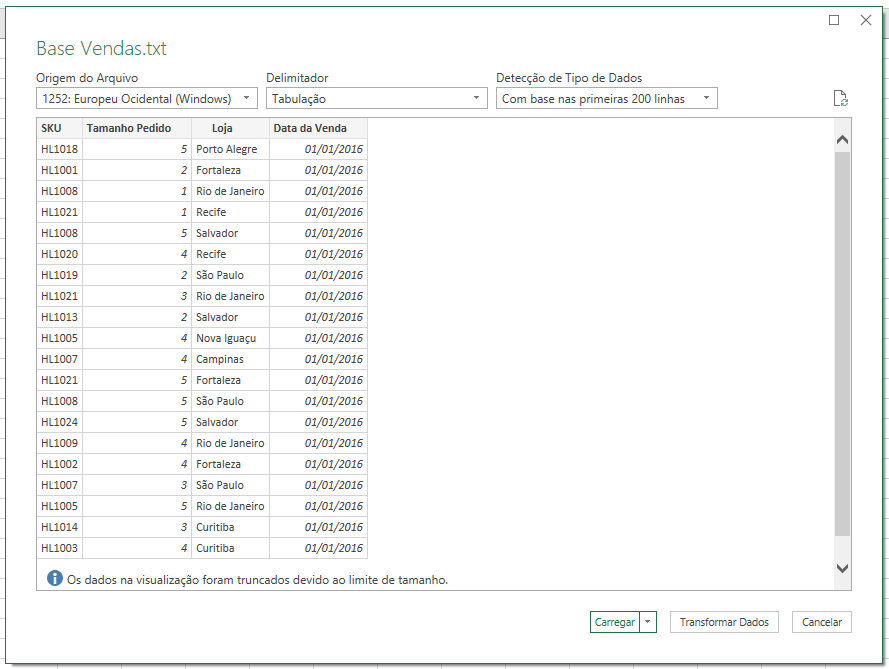Click the HL1018 SKU cell
Image resolution: width=889 pixels, height=669 pixels.
coord(60,149)
